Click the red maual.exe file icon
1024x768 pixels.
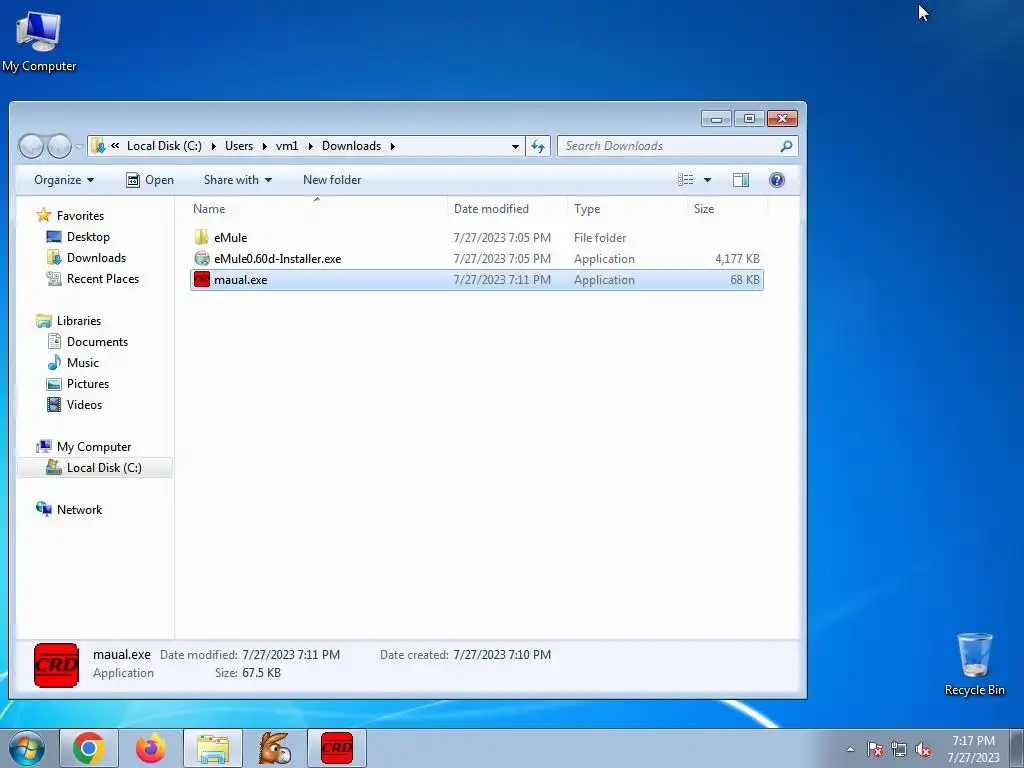pos(202,280)
